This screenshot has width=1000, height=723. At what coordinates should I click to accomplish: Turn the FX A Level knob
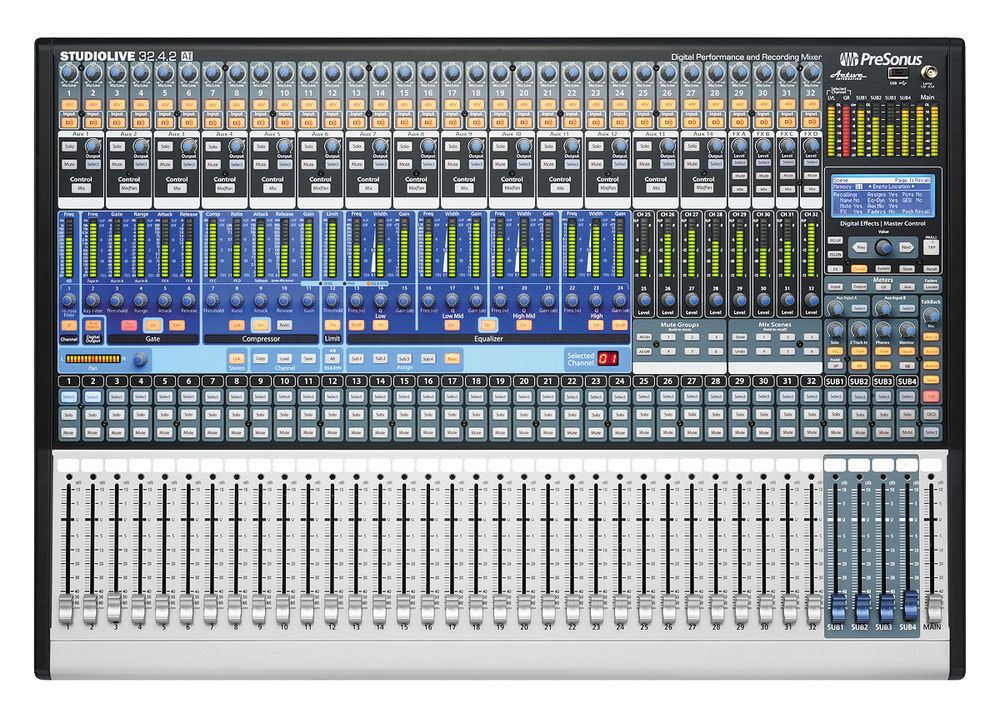point(740,146)
